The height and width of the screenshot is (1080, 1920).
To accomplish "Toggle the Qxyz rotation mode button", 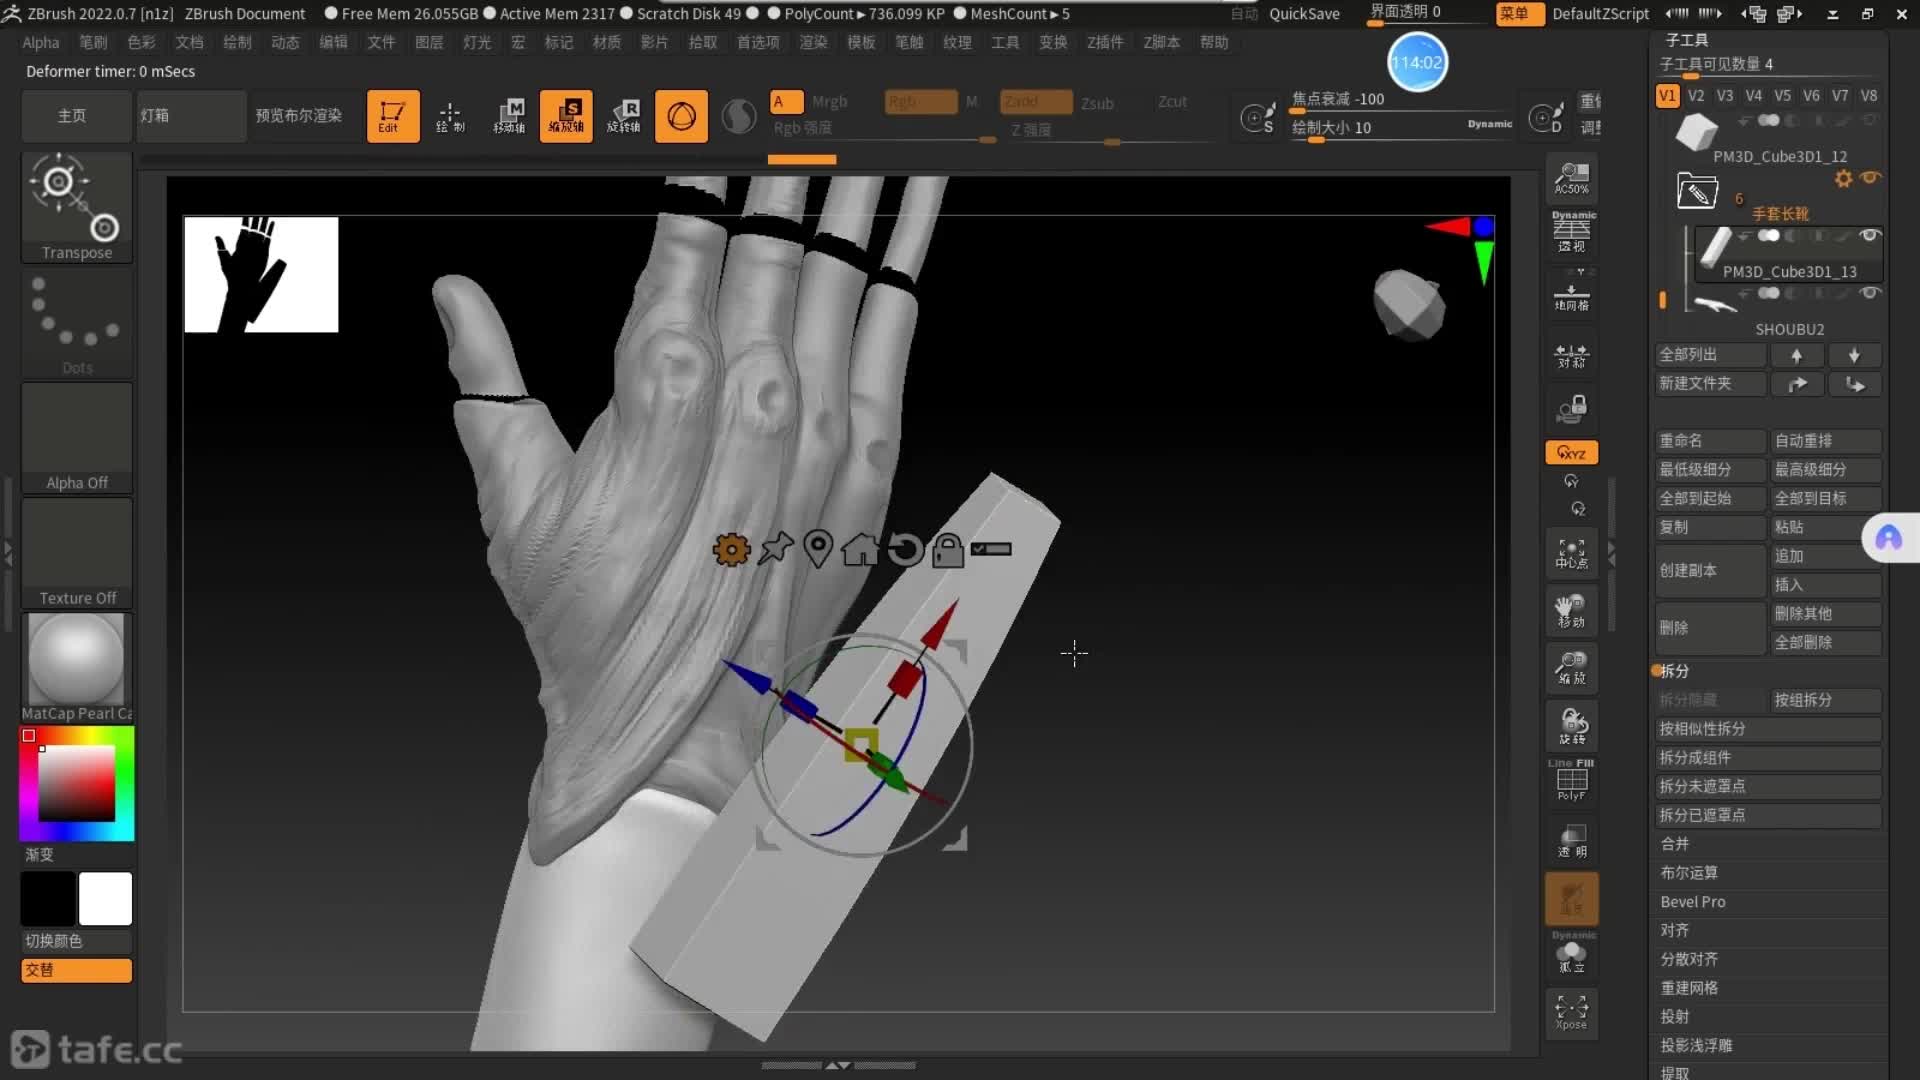I will (1572, 453).
